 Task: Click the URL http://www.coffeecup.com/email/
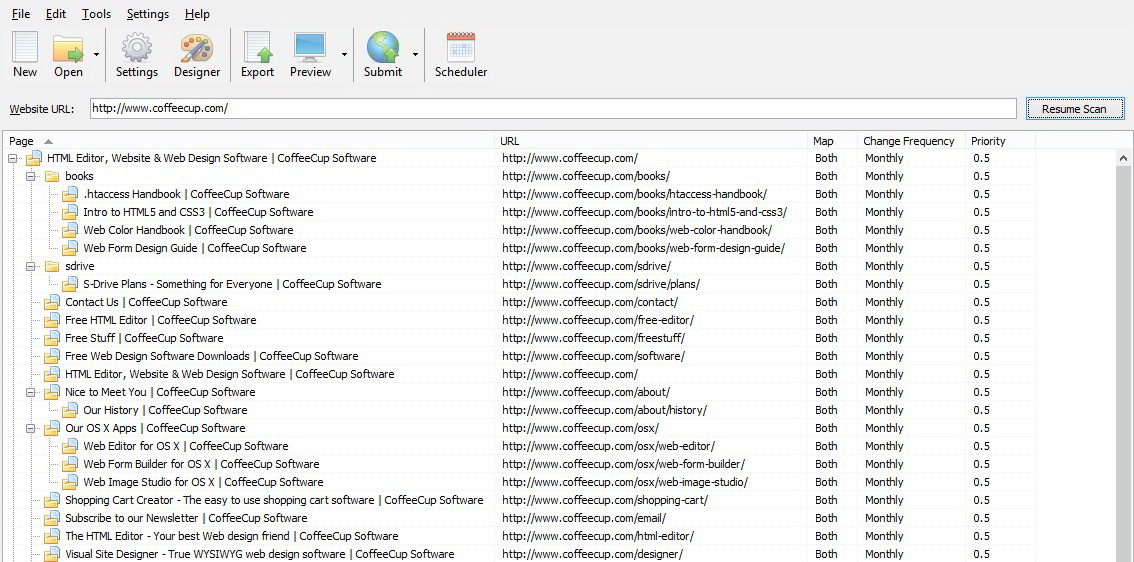click(584, 519)
